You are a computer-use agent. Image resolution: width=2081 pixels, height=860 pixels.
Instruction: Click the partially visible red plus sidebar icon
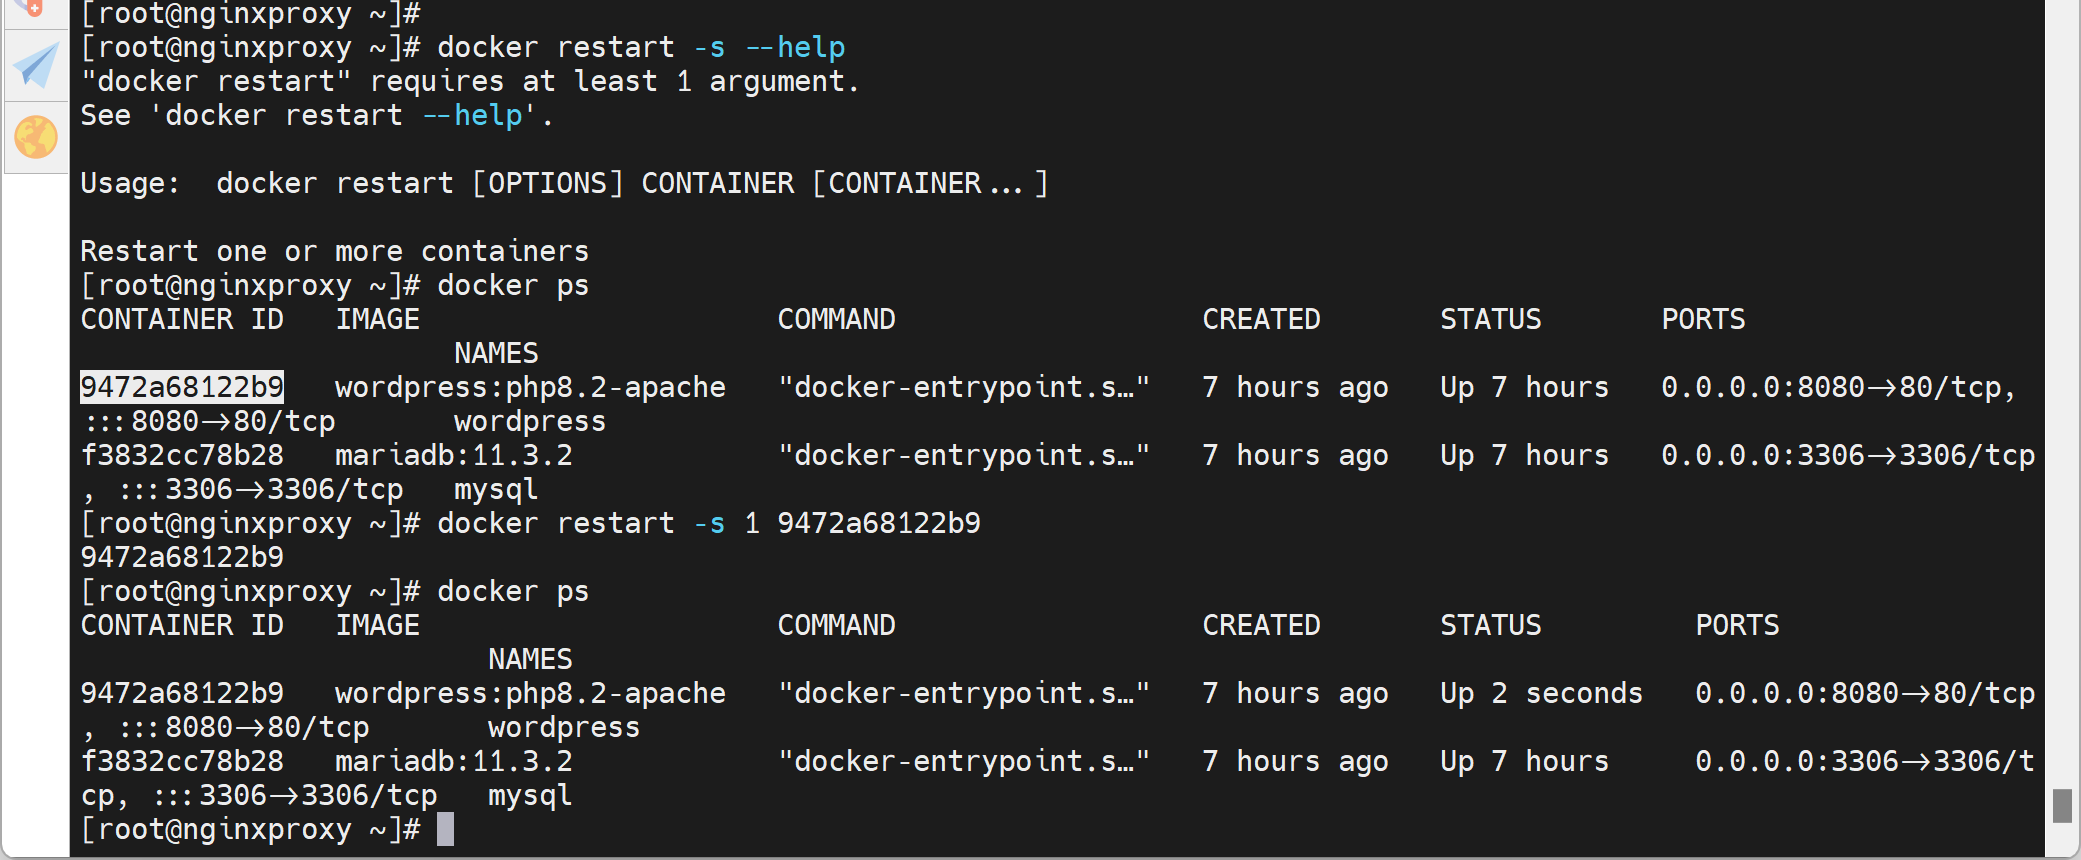34,8
